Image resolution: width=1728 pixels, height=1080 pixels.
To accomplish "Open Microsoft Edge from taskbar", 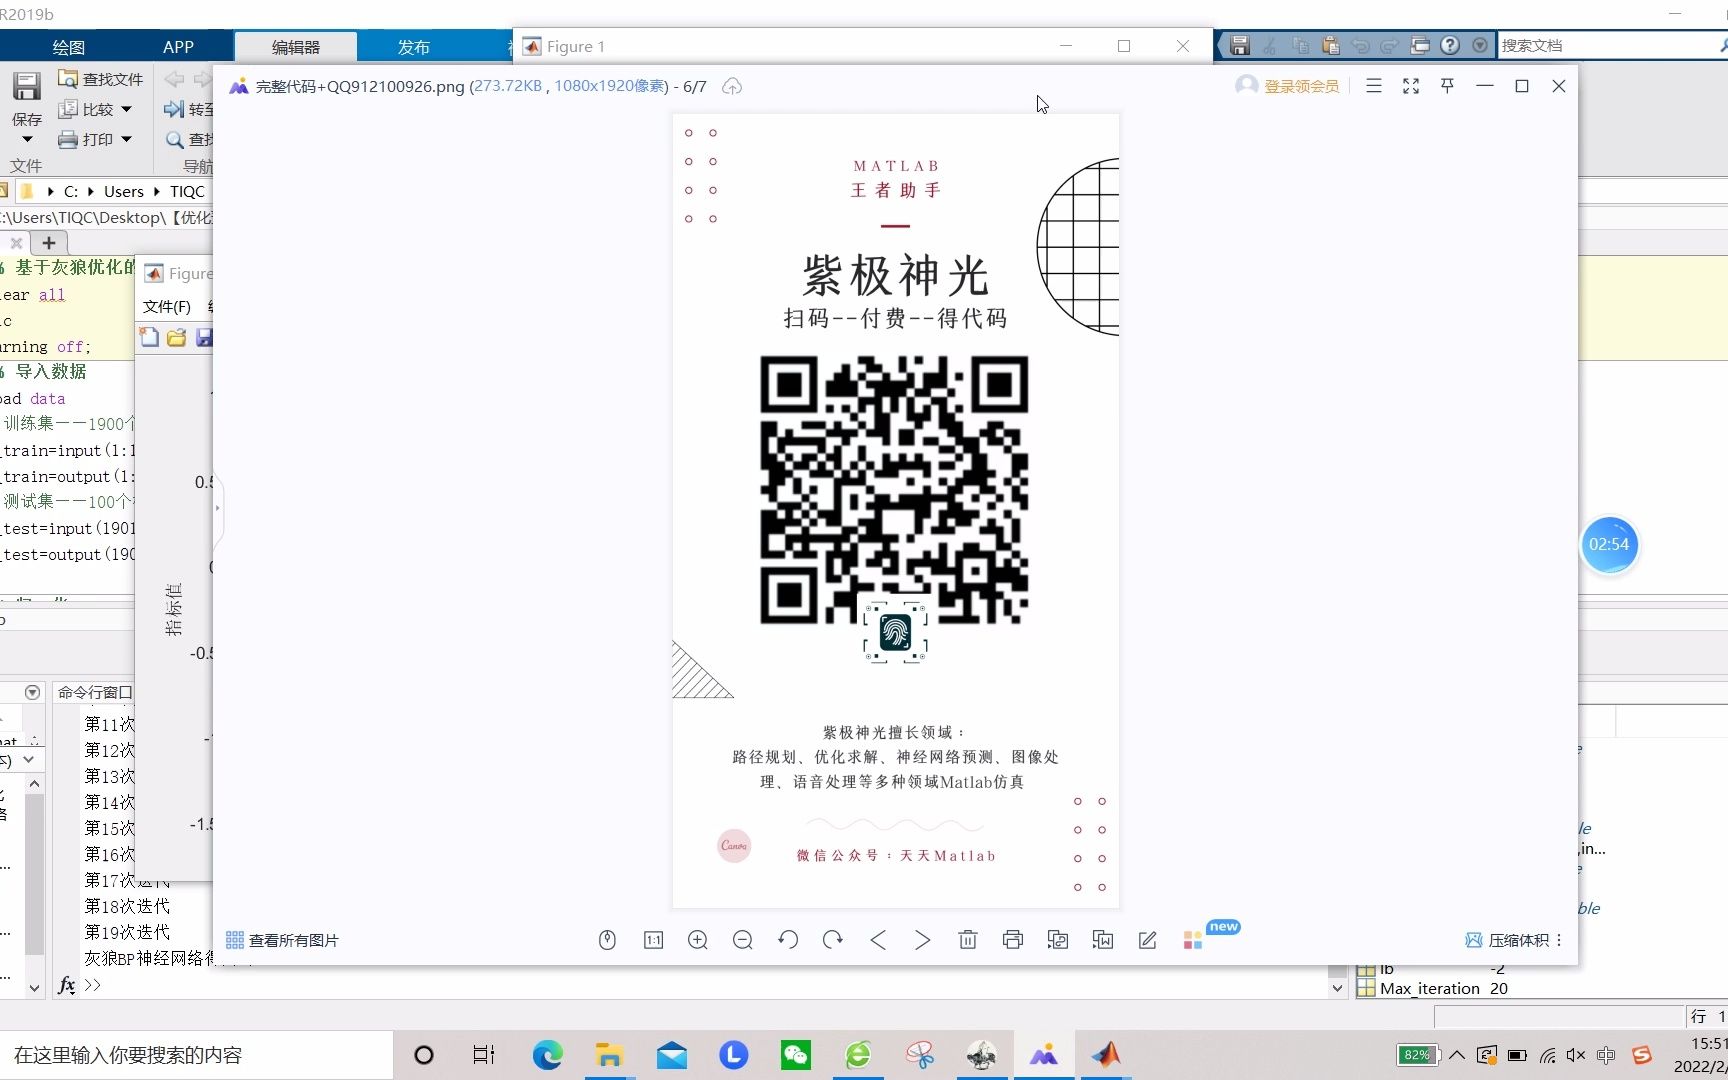I will click(547, 1055).
